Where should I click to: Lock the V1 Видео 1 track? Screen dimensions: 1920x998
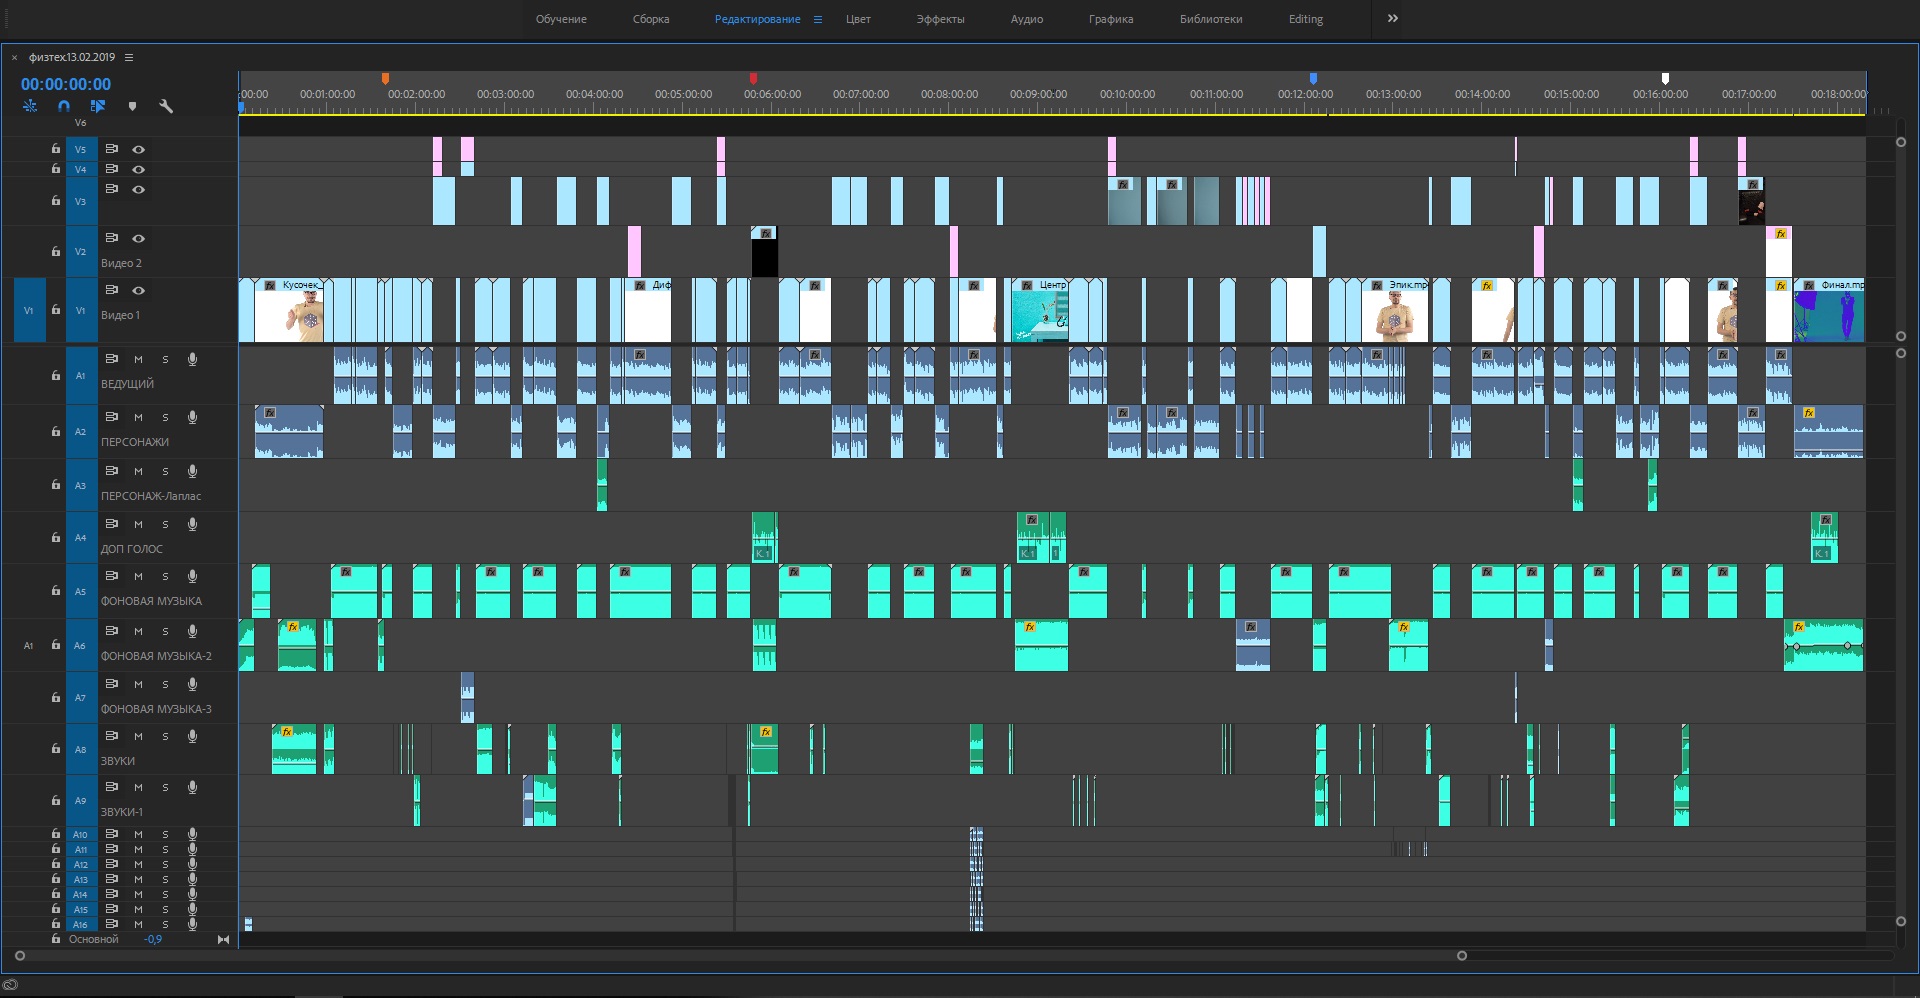pos(56,310)
